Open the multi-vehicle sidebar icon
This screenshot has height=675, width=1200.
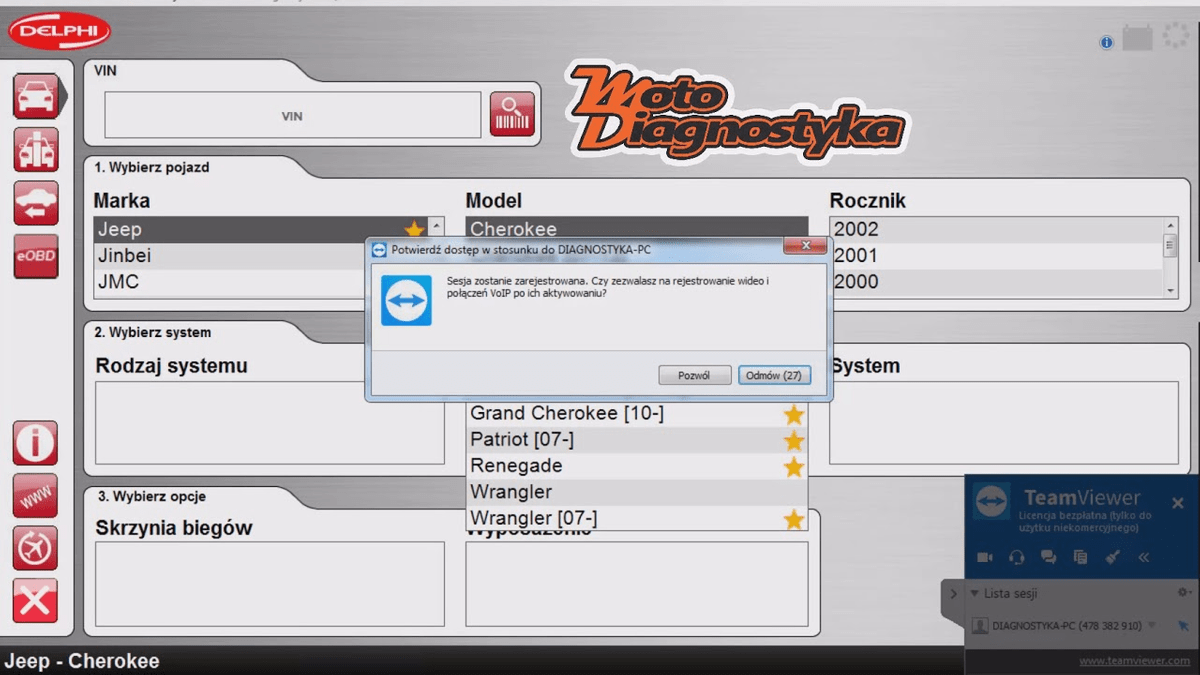click(x=36, y=150)
